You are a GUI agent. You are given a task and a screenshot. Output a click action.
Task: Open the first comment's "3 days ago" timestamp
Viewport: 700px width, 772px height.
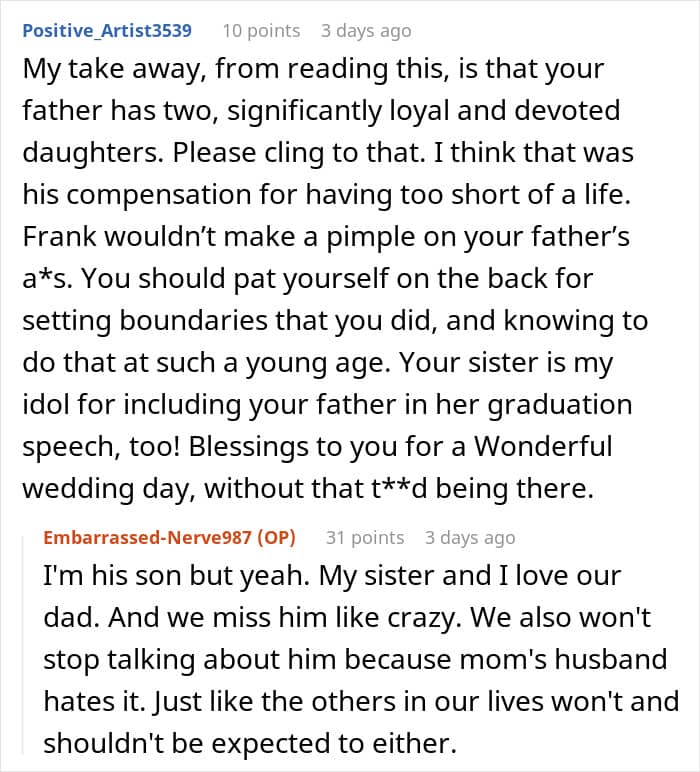click(365, 30)
